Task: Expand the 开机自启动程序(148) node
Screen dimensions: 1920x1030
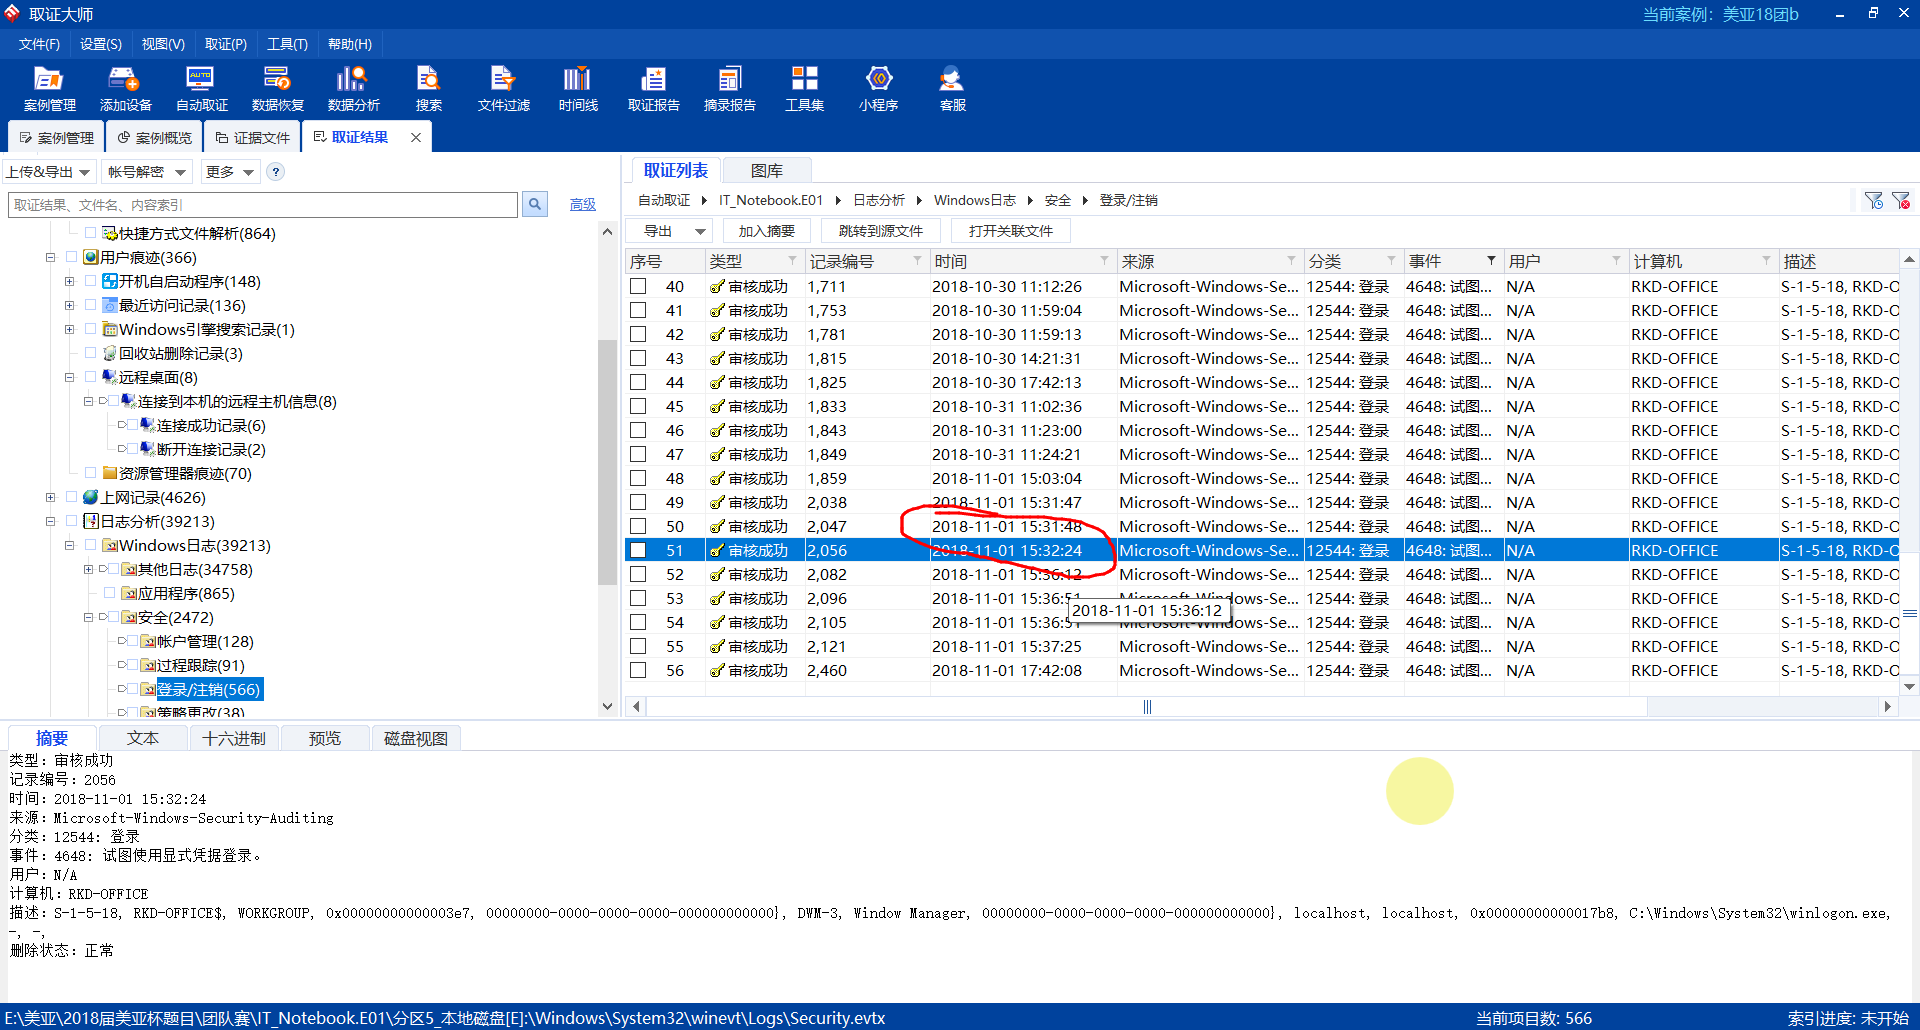Action: [x=69, y=281]
